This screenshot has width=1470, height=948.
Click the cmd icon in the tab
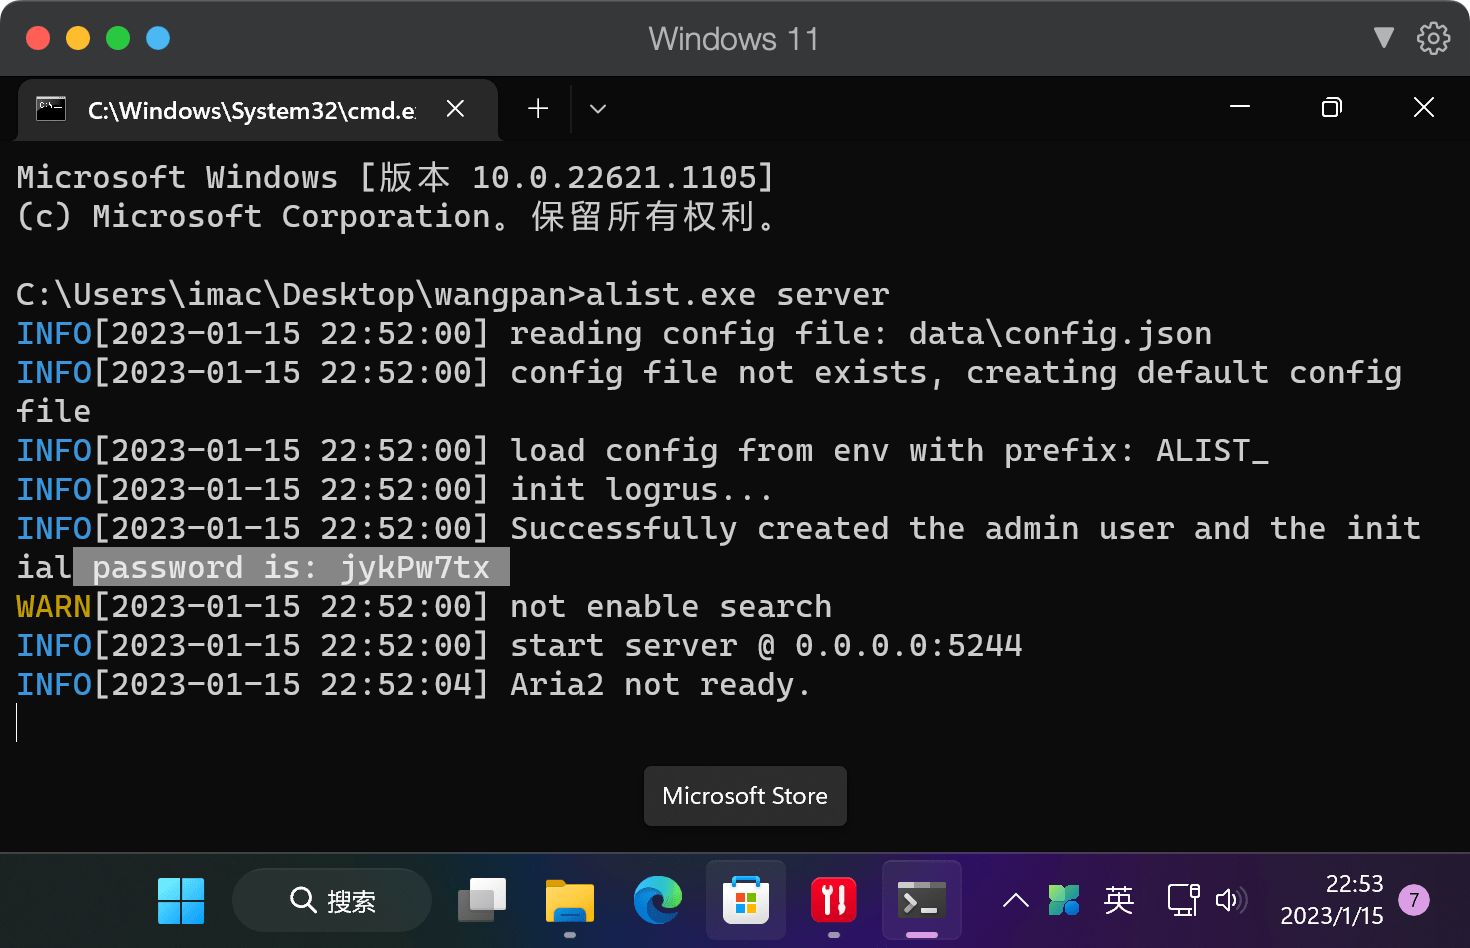51,109
